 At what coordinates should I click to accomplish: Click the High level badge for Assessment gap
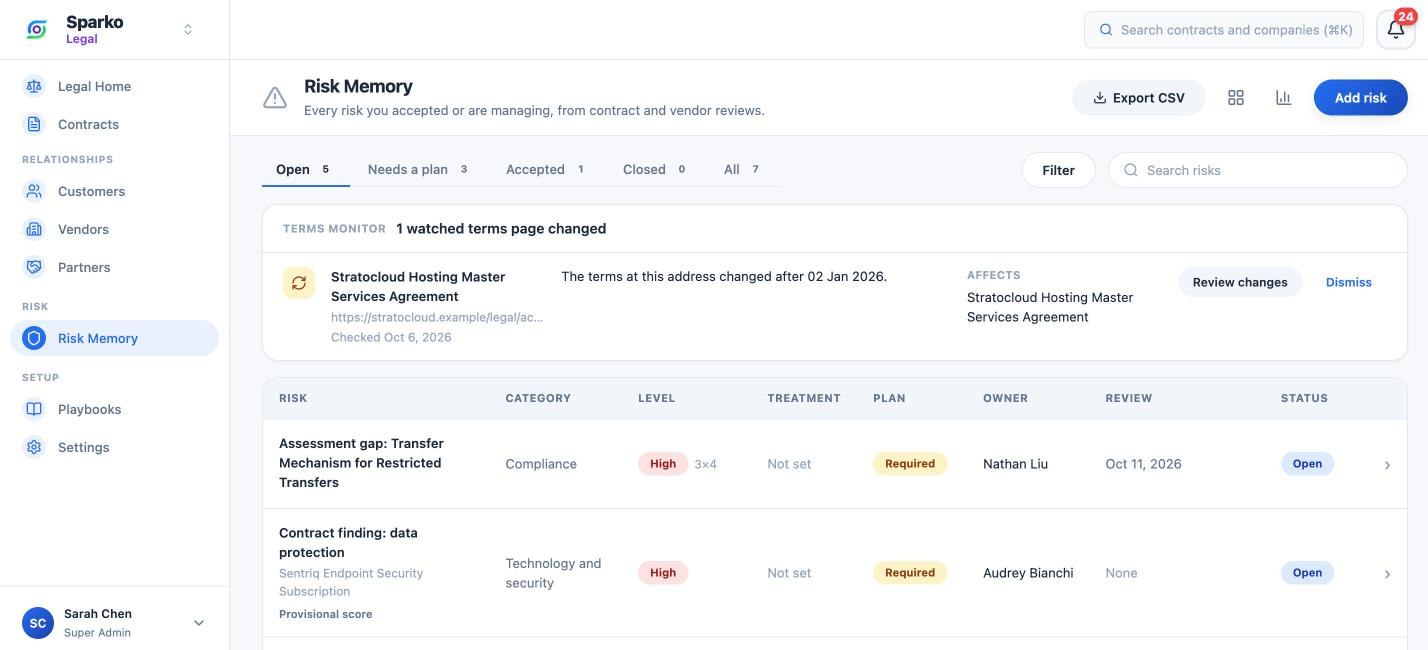coord(663,464)
